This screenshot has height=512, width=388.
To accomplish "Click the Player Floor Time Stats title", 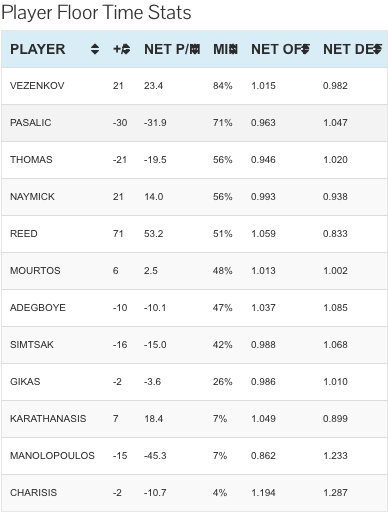I will click(96, 13).
